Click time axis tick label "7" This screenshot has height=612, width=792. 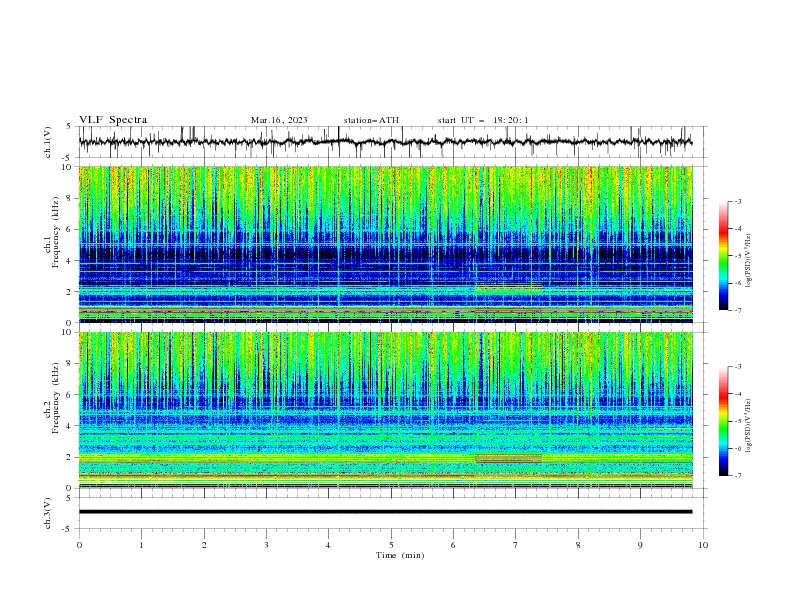(516, 545)
